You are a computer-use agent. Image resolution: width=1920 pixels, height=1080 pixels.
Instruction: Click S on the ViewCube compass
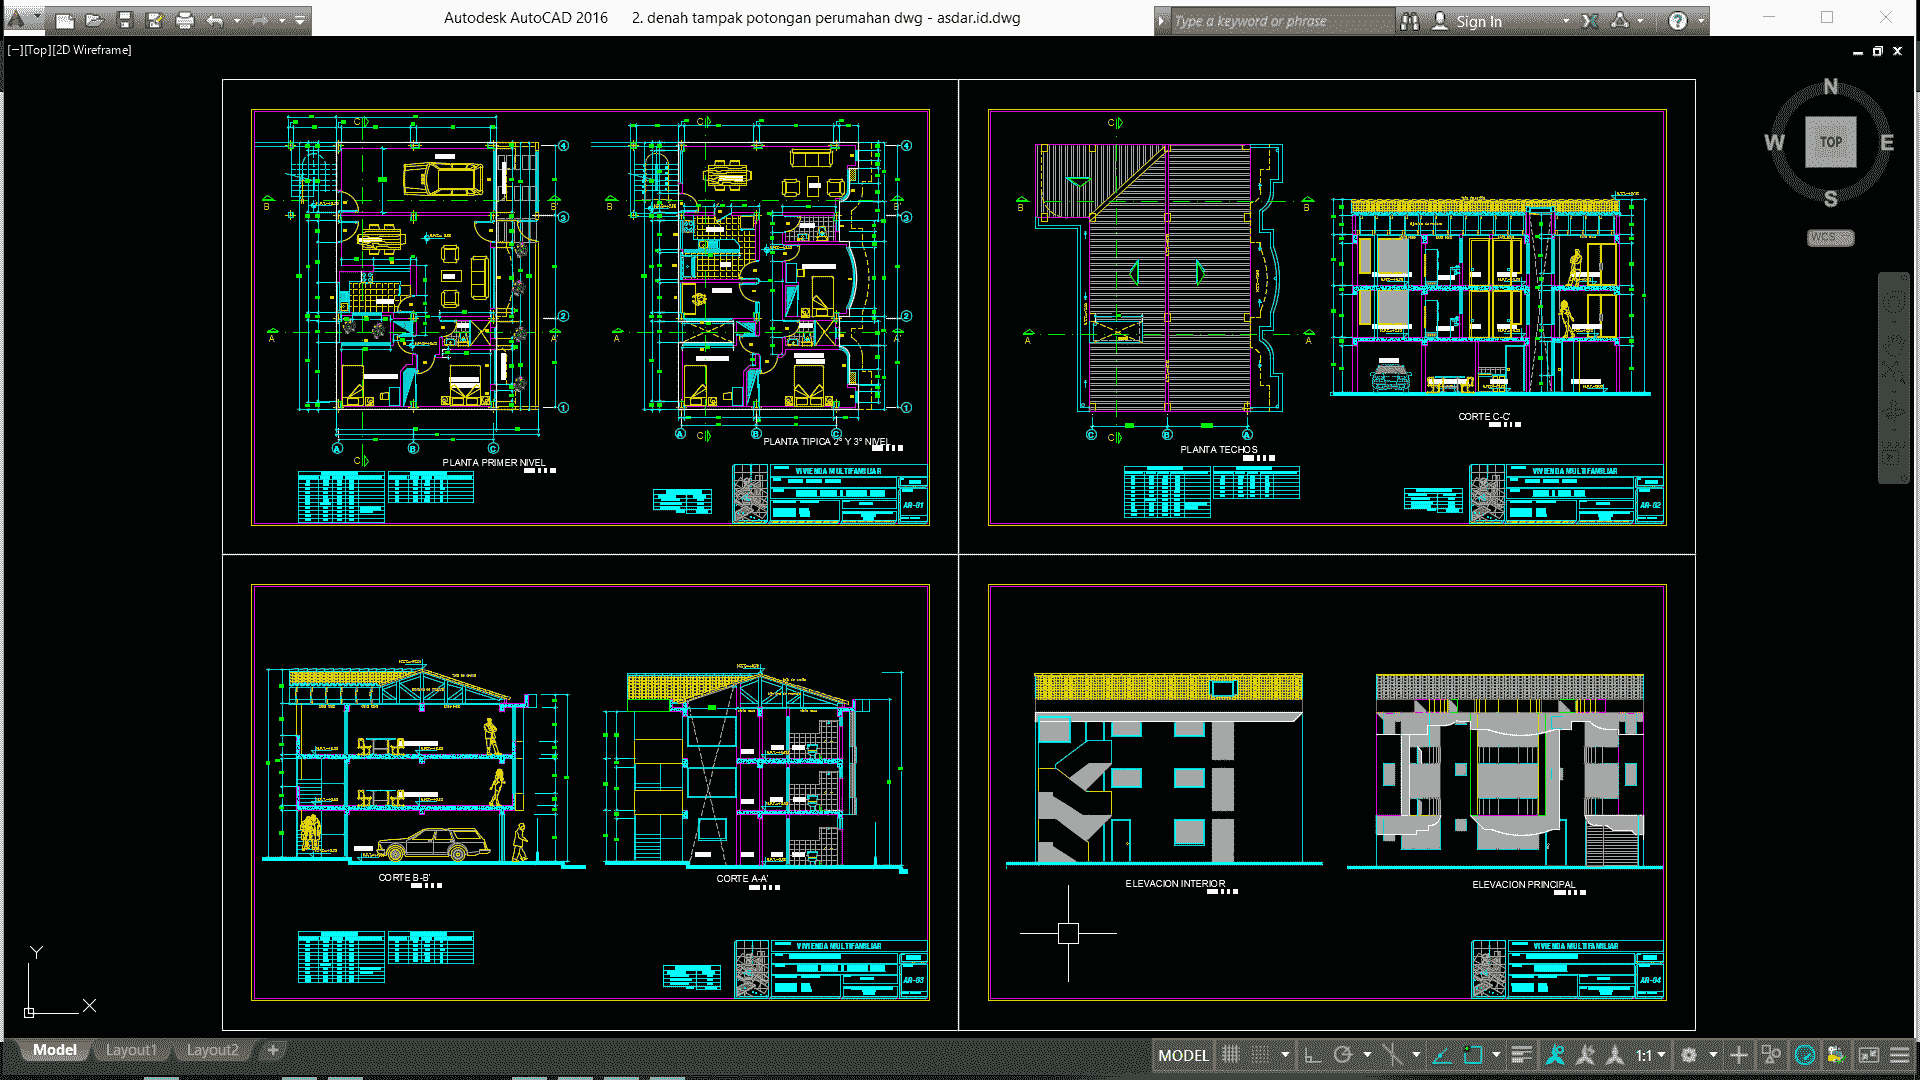pos(1830,199)
